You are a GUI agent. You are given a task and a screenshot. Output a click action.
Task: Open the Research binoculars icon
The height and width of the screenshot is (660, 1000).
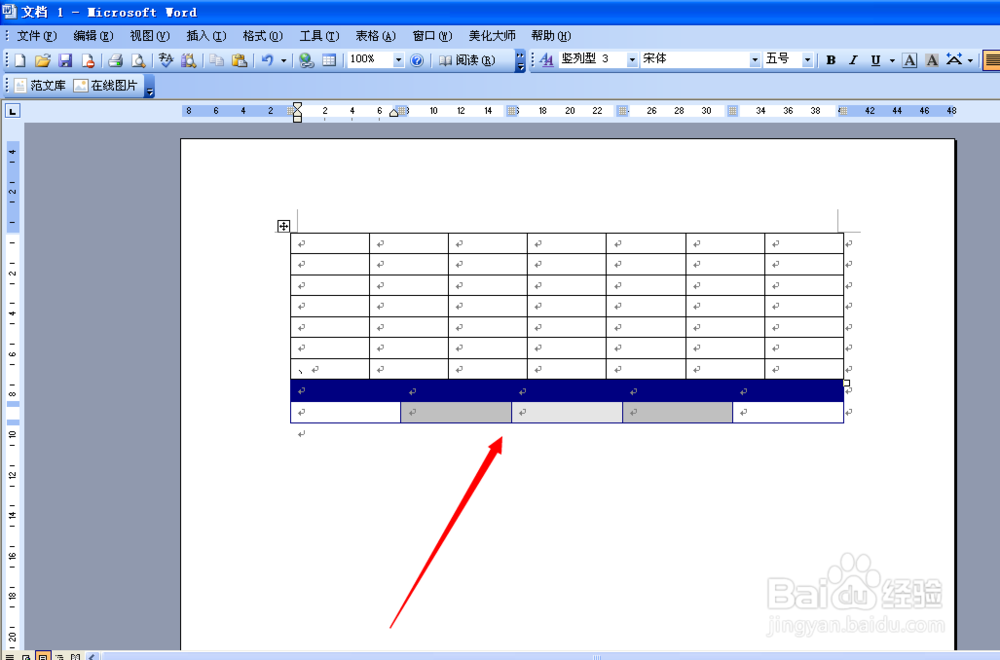tap(189, 61)
